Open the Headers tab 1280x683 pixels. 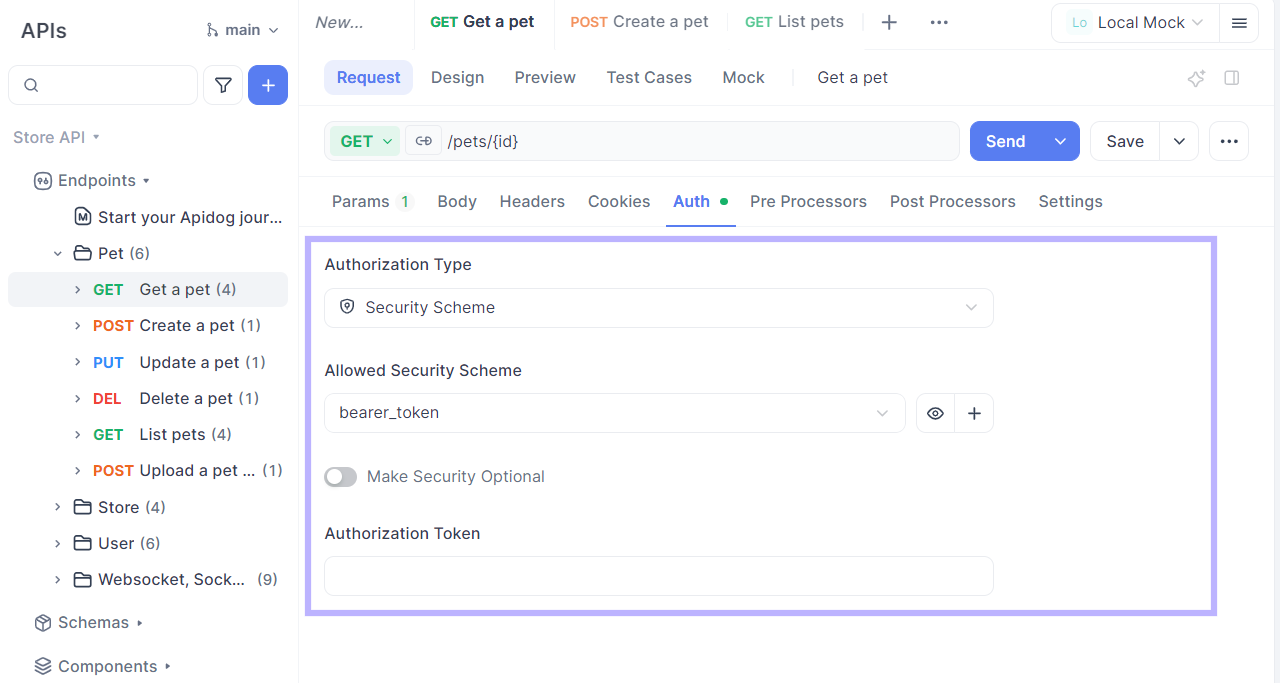click(532, 202)
